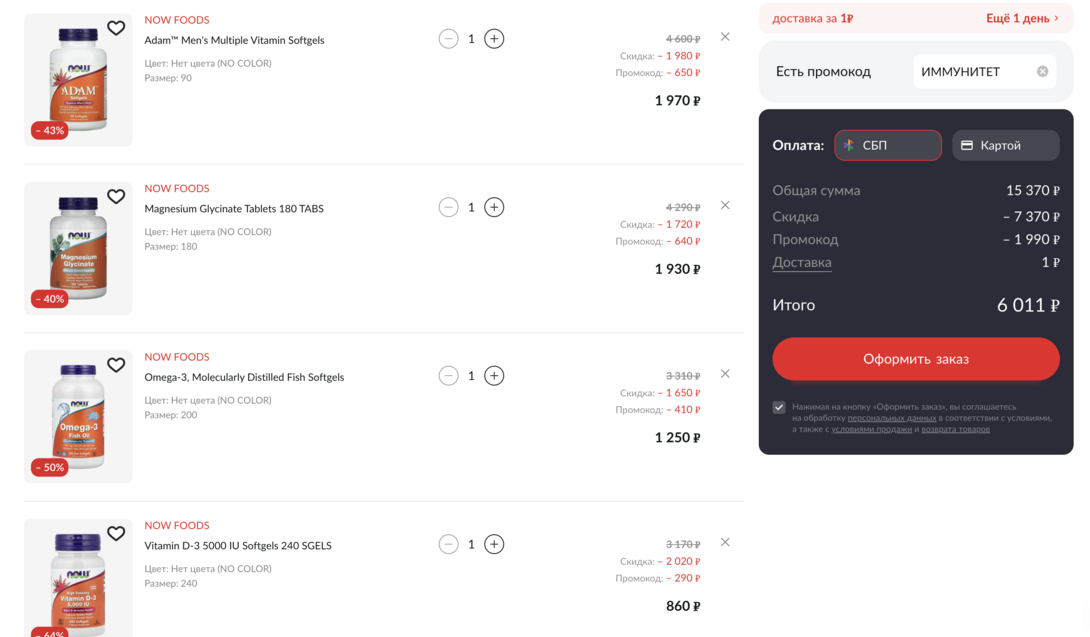Select СБП payment method
This screenshot has height=637, width=1090.
[x=888, y=145]
